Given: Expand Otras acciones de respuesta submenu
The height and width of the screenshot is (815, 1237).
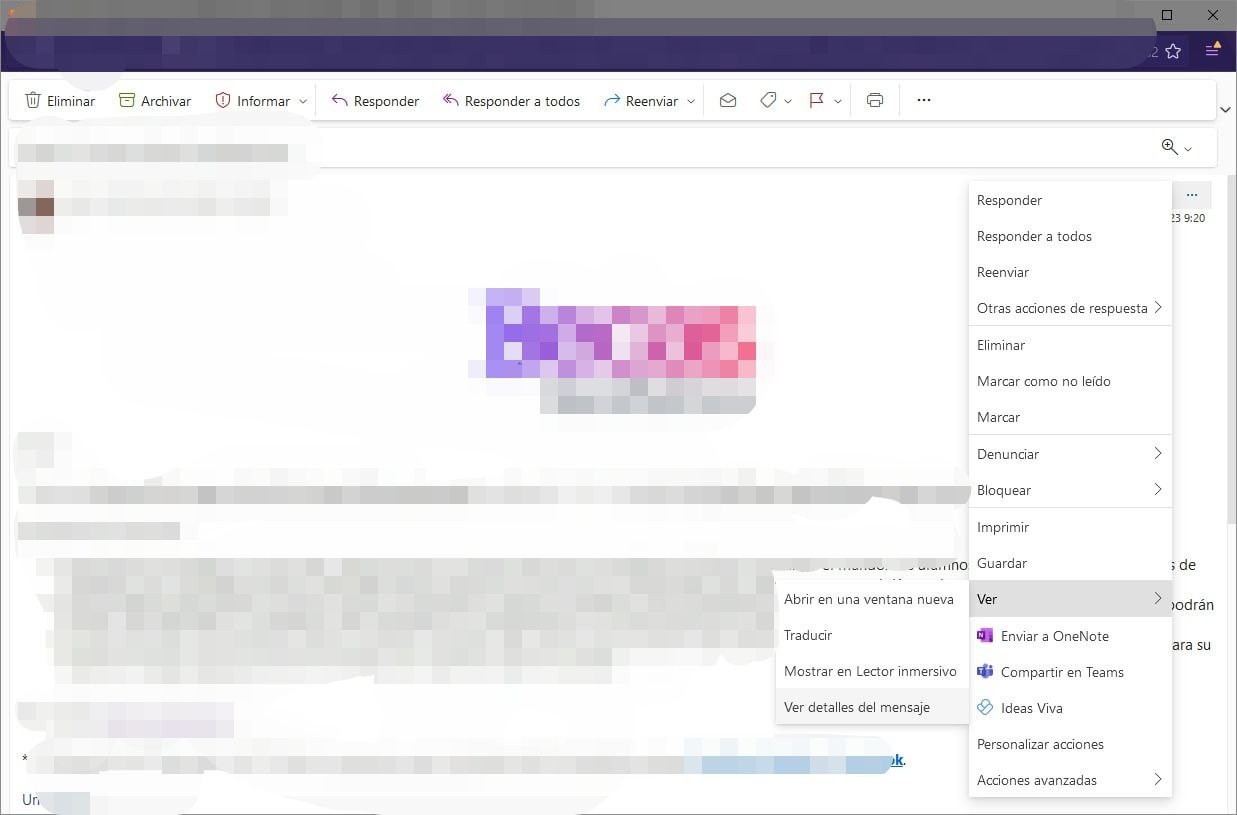Looking at the screenshot, I should coord(1070,308).
